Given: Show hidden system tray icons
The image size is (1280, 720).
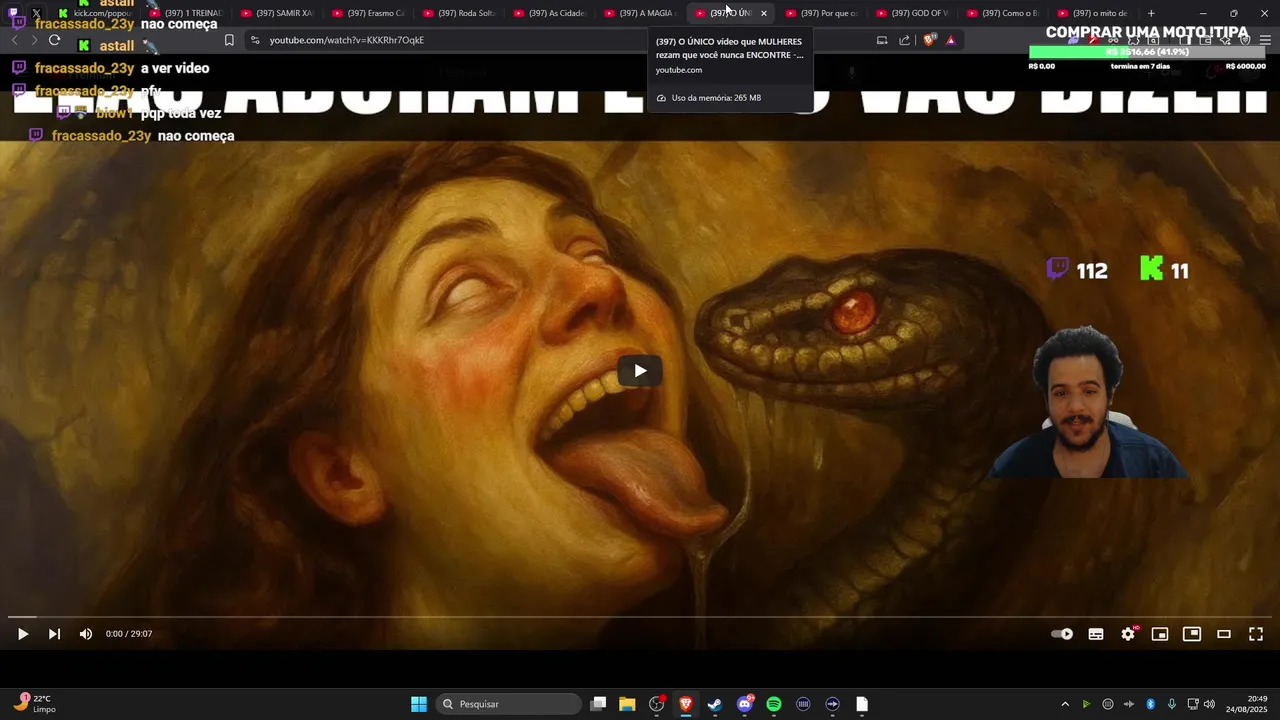Looking at the screenshot, I should 1065,704.
